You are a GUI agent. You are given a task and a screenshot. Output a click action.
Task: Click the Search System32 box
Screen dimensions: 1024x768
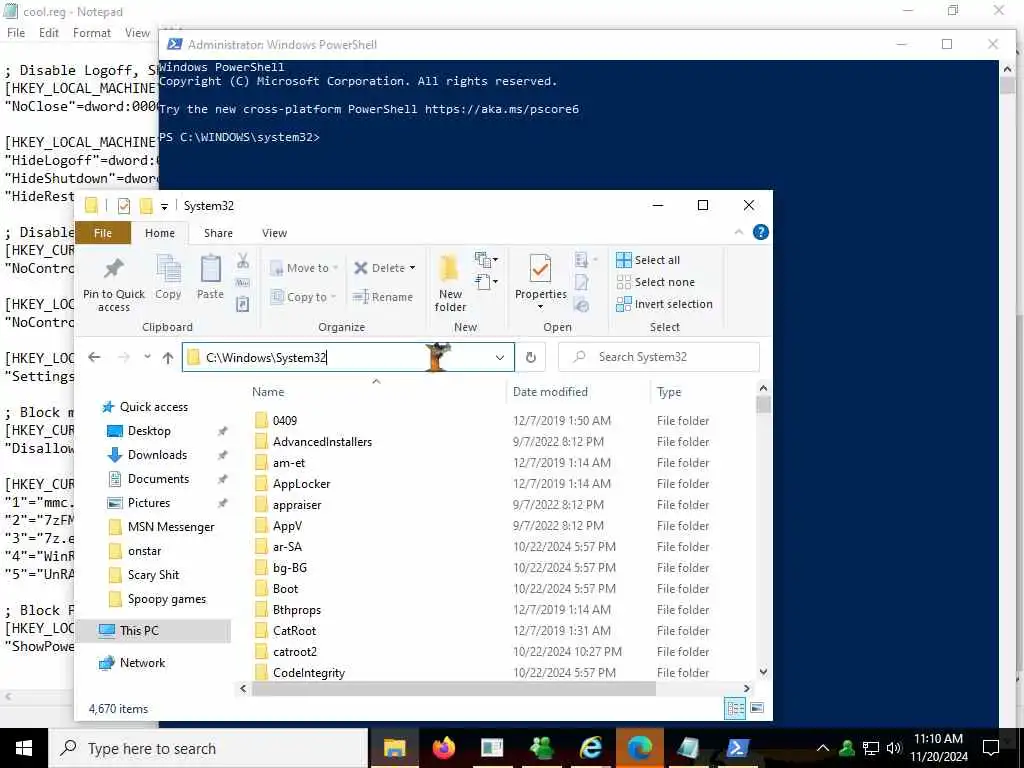pyautogui.click(x=659, y=357)
